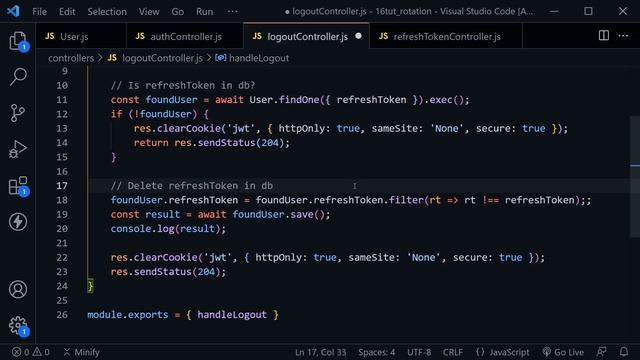Screen dimensions: 640x360
Task: Open the Source Control view
Action: [18, 113]
